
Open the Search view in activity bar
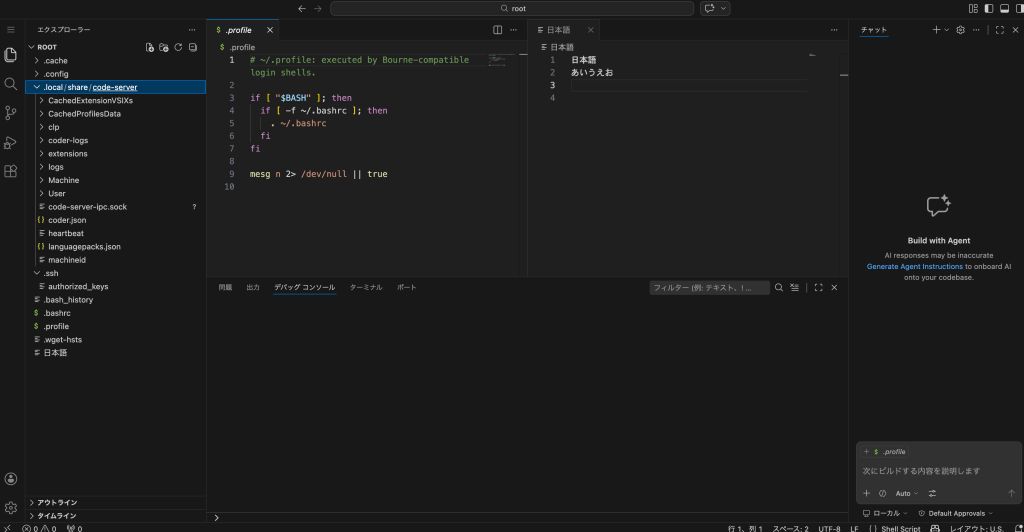[11, 84]
